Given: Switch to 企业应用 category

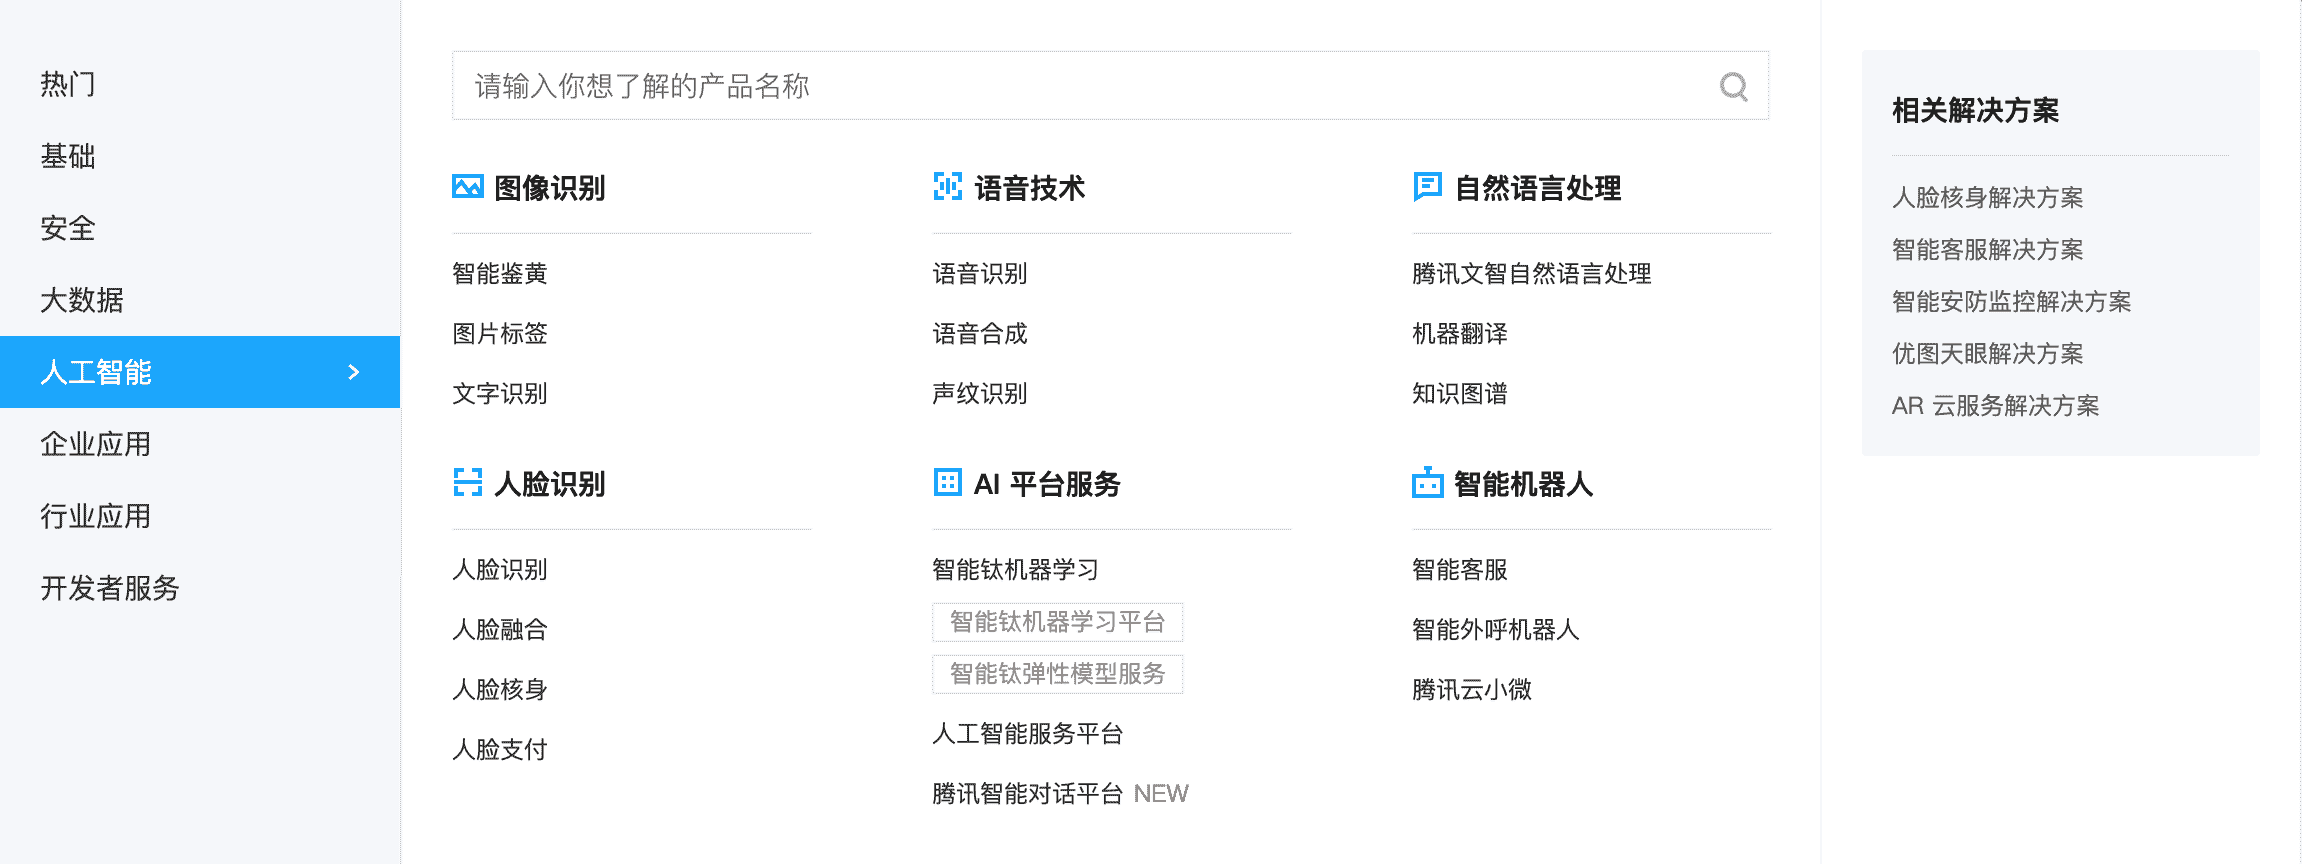Looking at the screenshot, I should (x=96, y=444).
